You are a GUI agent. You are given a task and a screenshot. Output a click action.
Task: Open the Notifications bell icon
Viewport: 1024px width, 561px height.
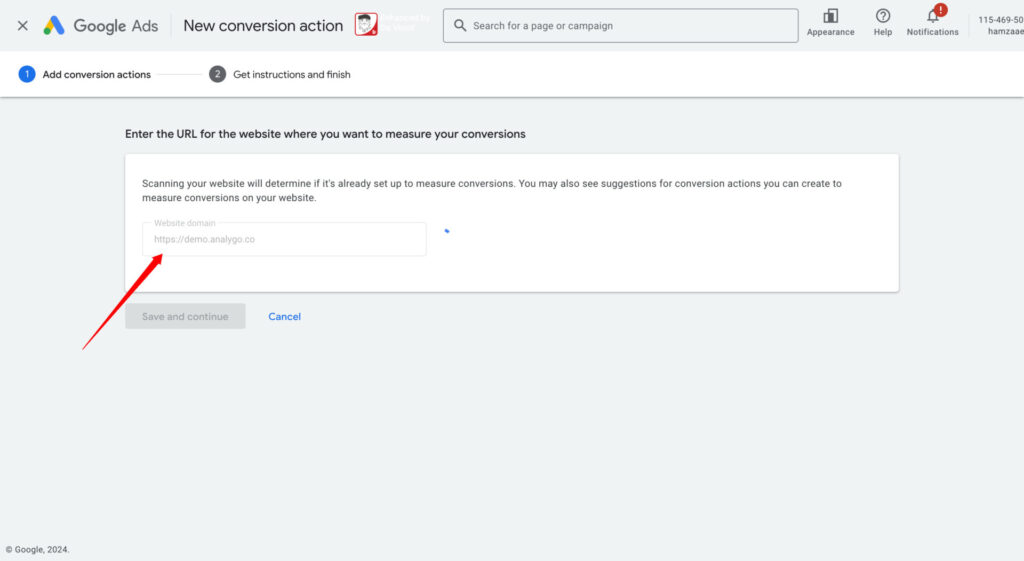tap(932, 18)
